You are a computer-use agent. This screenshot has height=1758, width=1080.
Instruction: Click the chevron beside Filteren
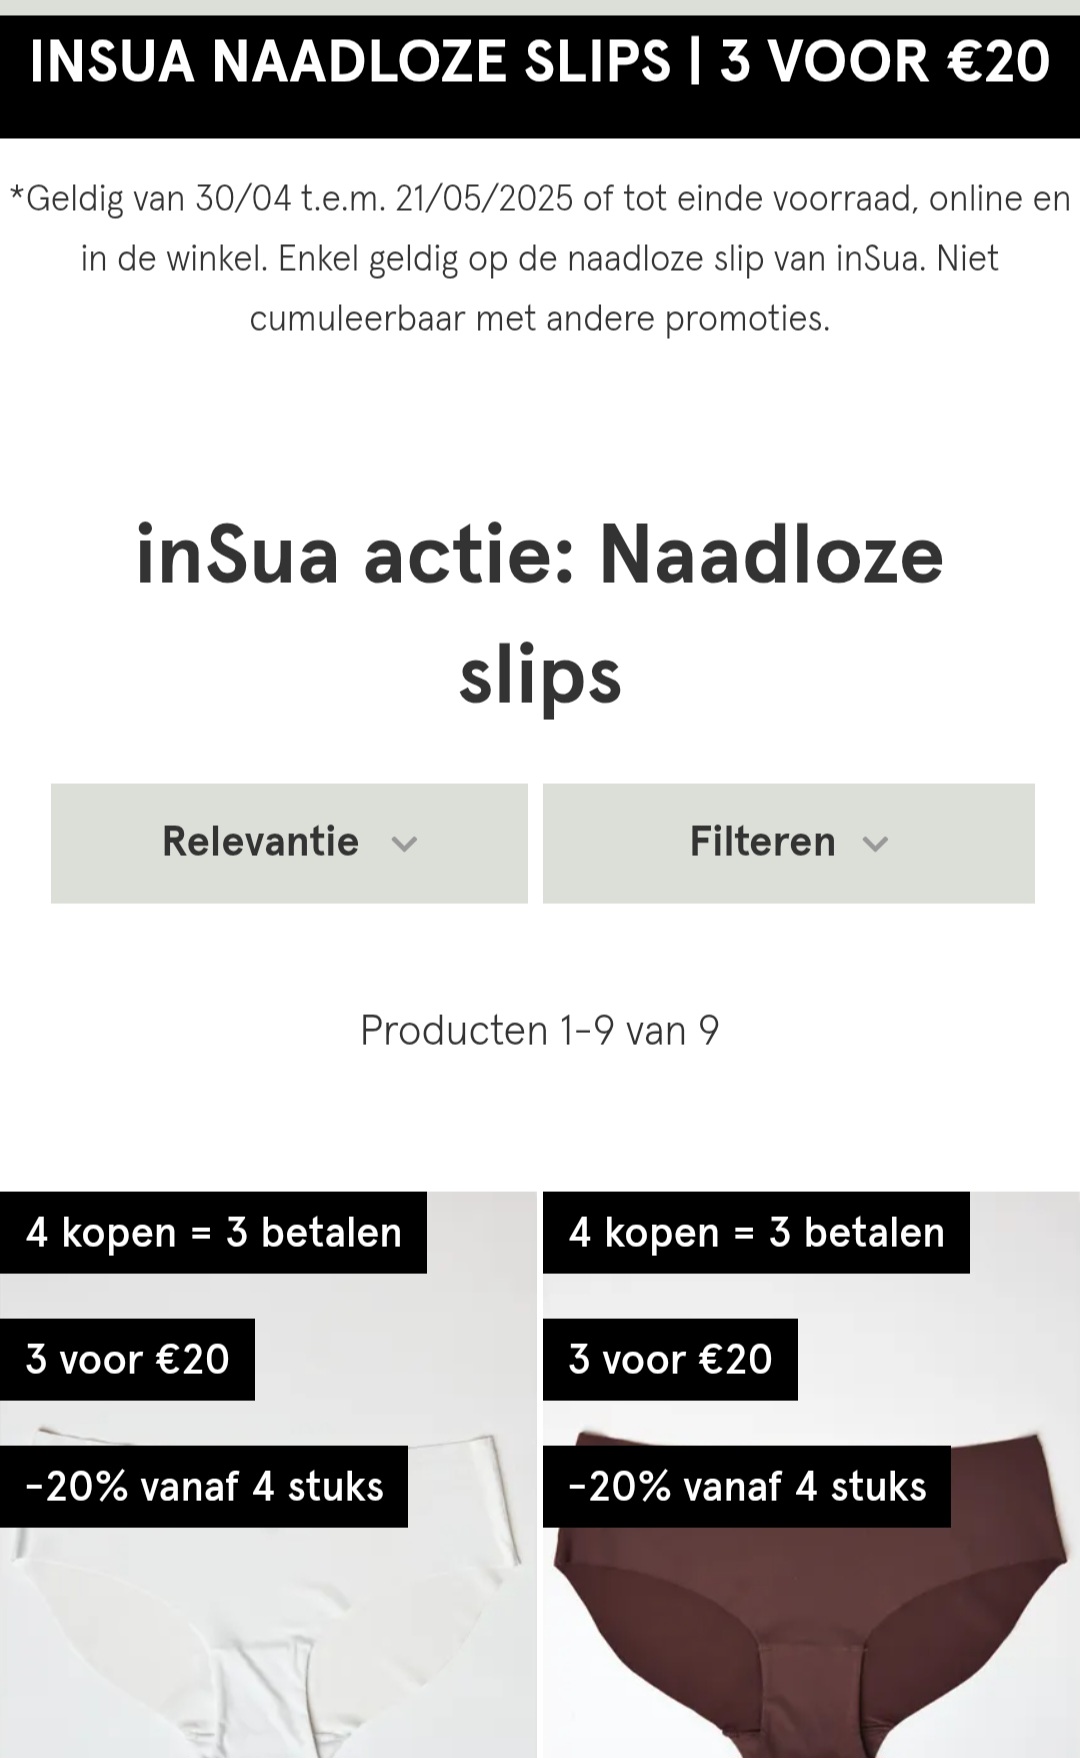point(875,845)
